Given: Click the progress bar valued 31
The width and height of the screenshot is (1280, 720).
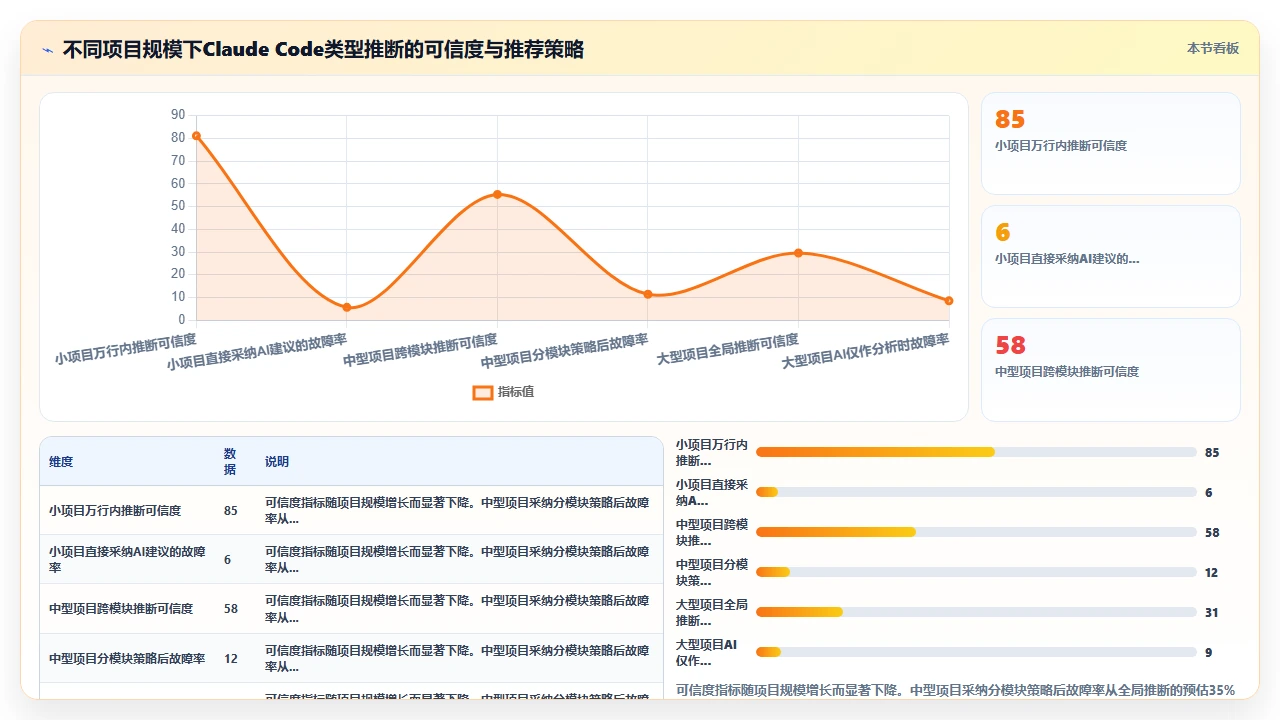Looking at the screenshot, I should pyautogui.click(x=976, y=612).
